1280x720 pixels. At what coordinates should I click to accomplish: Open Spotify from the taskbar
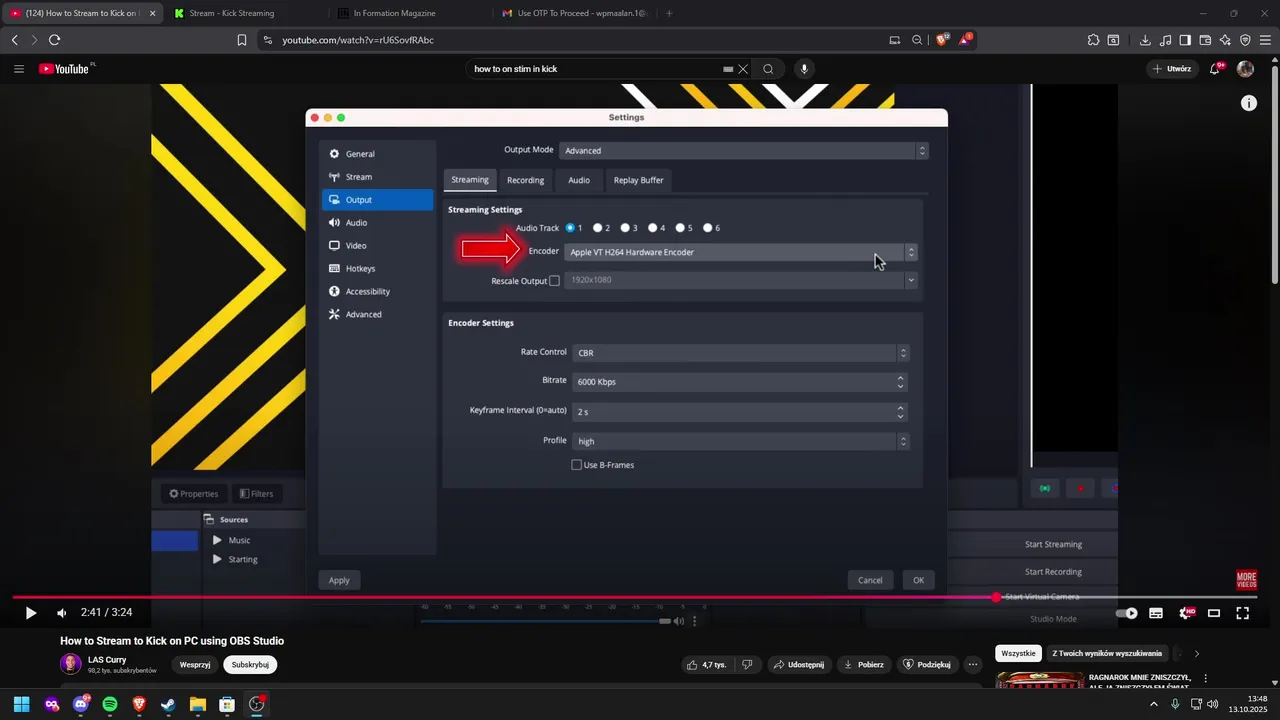click(110, 704)
